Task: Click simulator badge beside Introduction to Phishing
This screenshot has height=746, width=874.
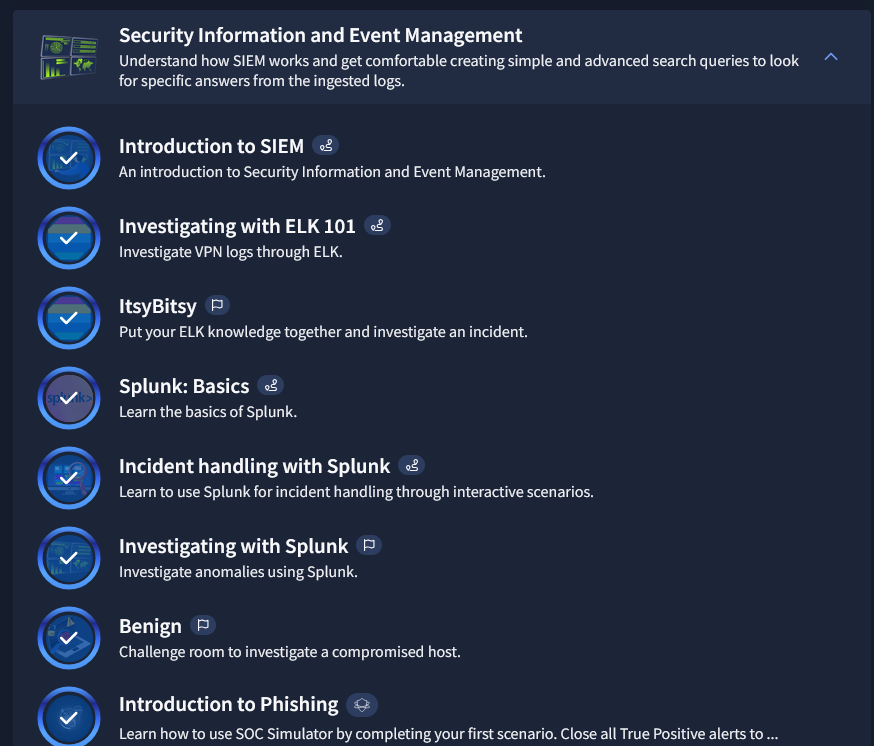Action: pos(362,706)
